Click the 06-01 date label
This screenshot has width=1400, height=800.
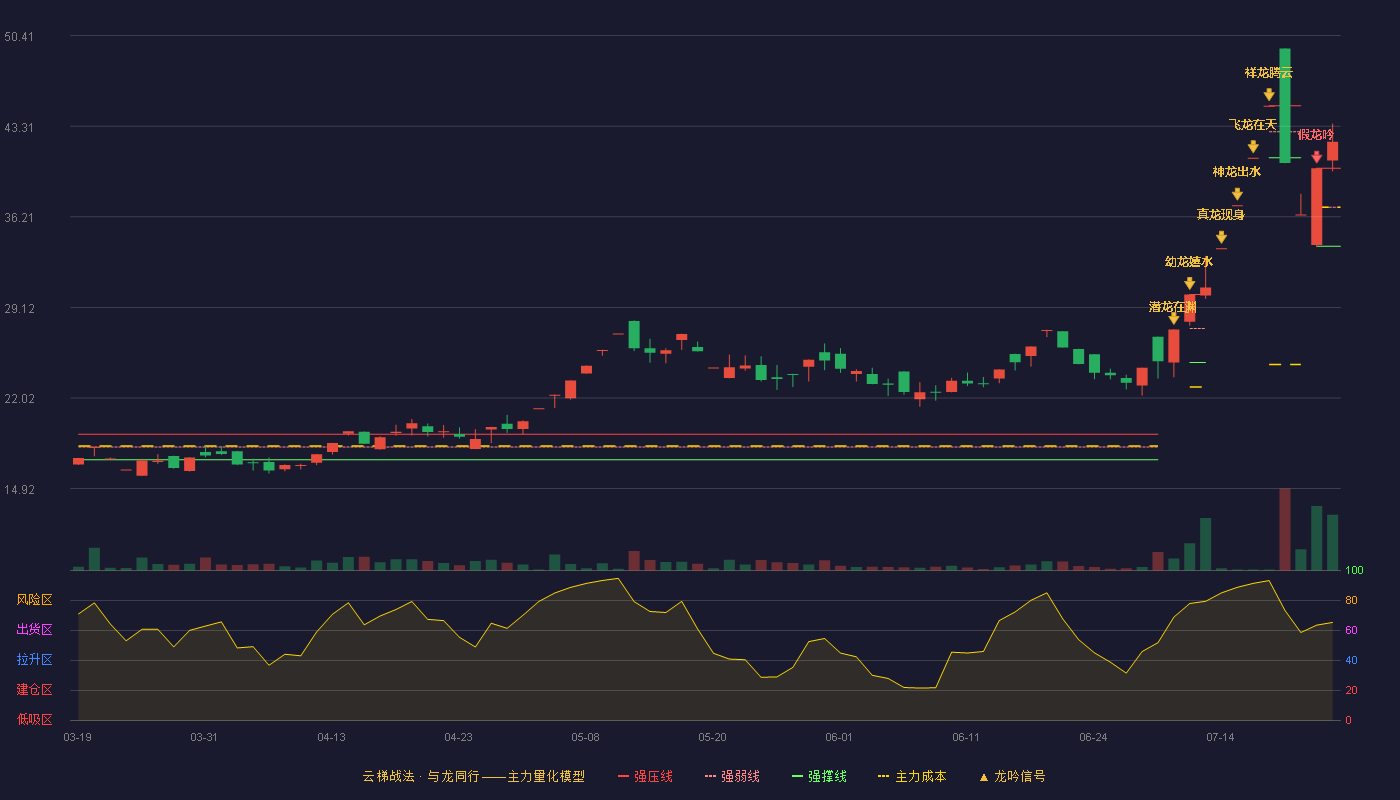[x=839, y=737]
